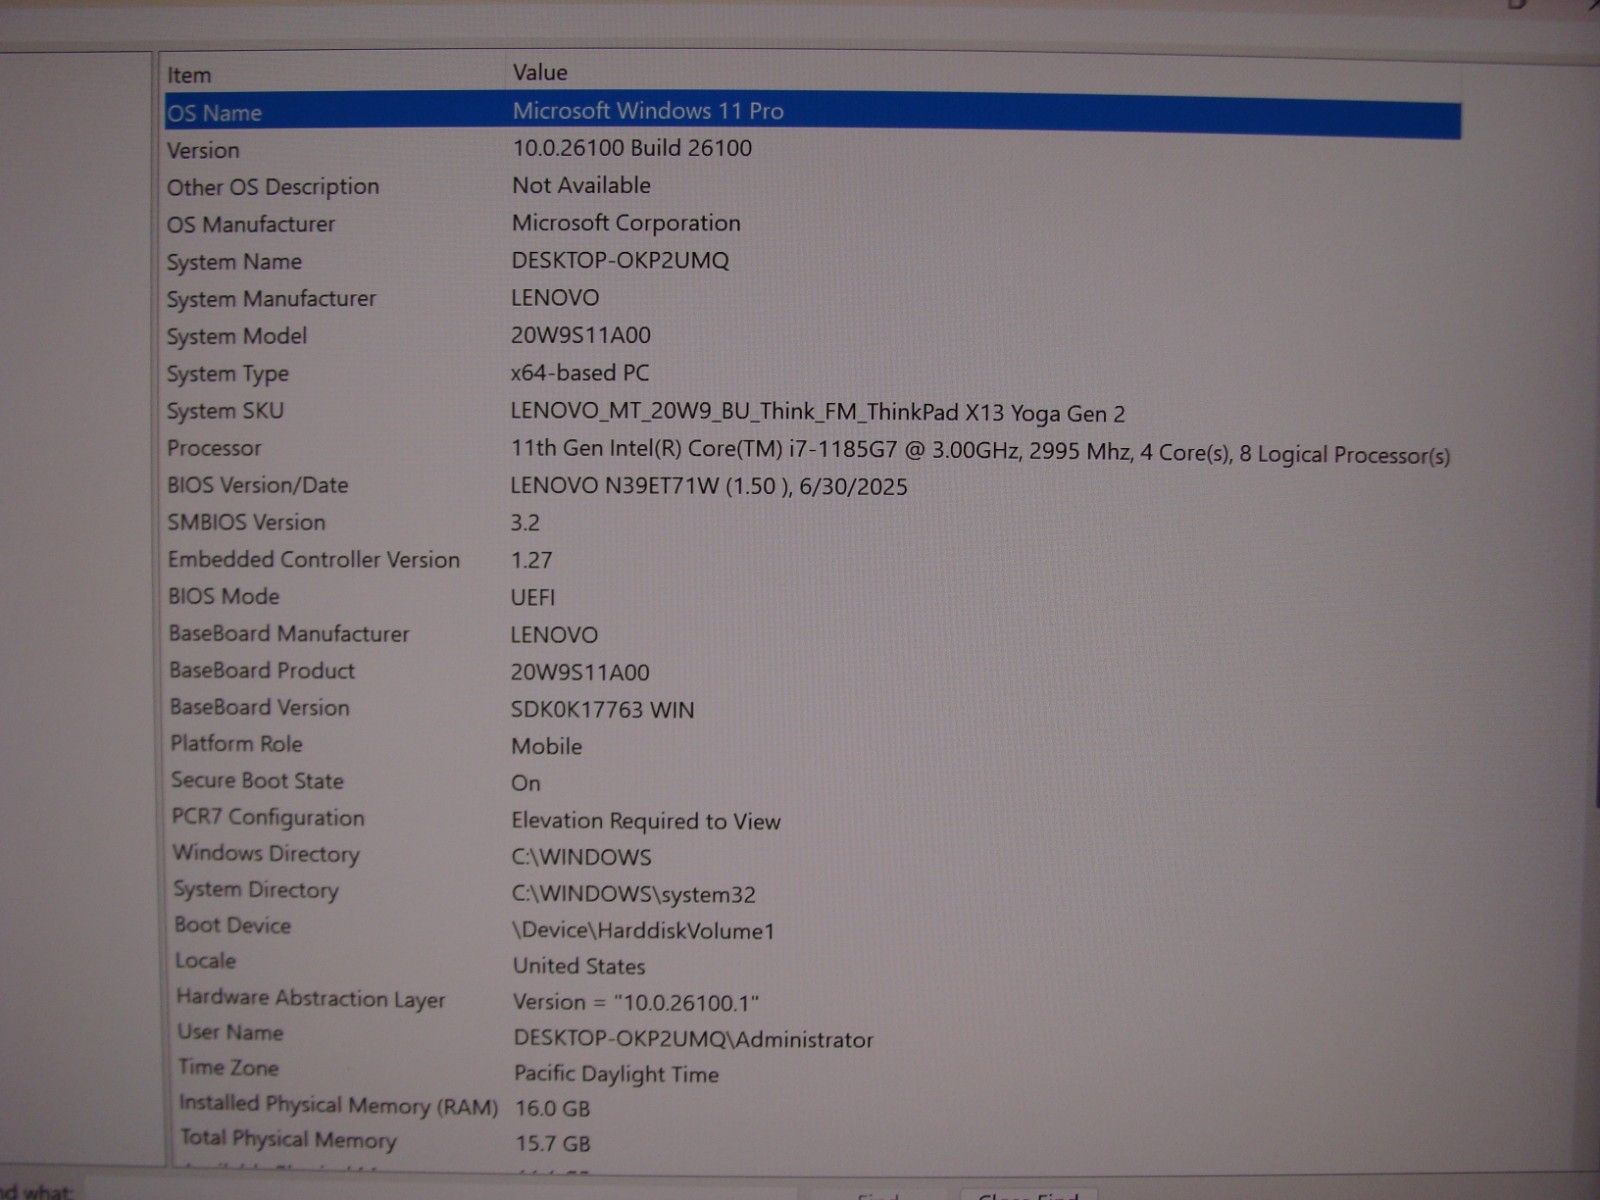The height and width of the screenshot is (1200, 1600).
Task: Click the ThinkPad X13 Yoga Gen 2 SKU value
Action: pos(818,412)
